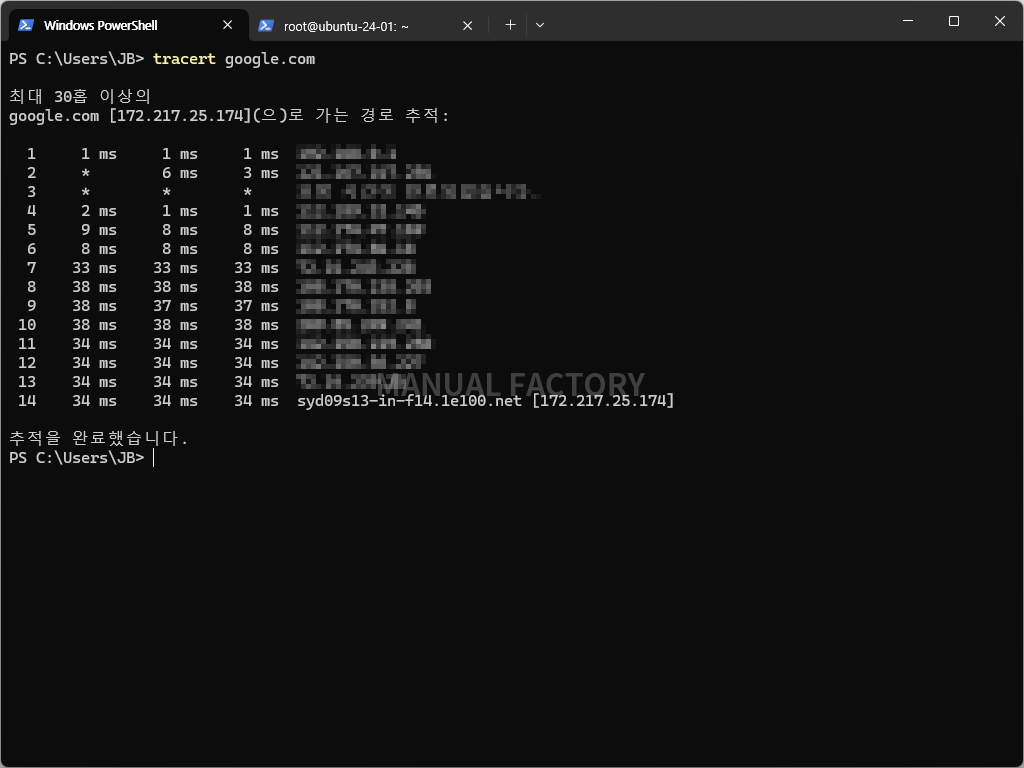Click the '37 ms' middle value on hop 9
This screenshot has width=1024, height=768.
pyautogui.click(x=175, y=306)
